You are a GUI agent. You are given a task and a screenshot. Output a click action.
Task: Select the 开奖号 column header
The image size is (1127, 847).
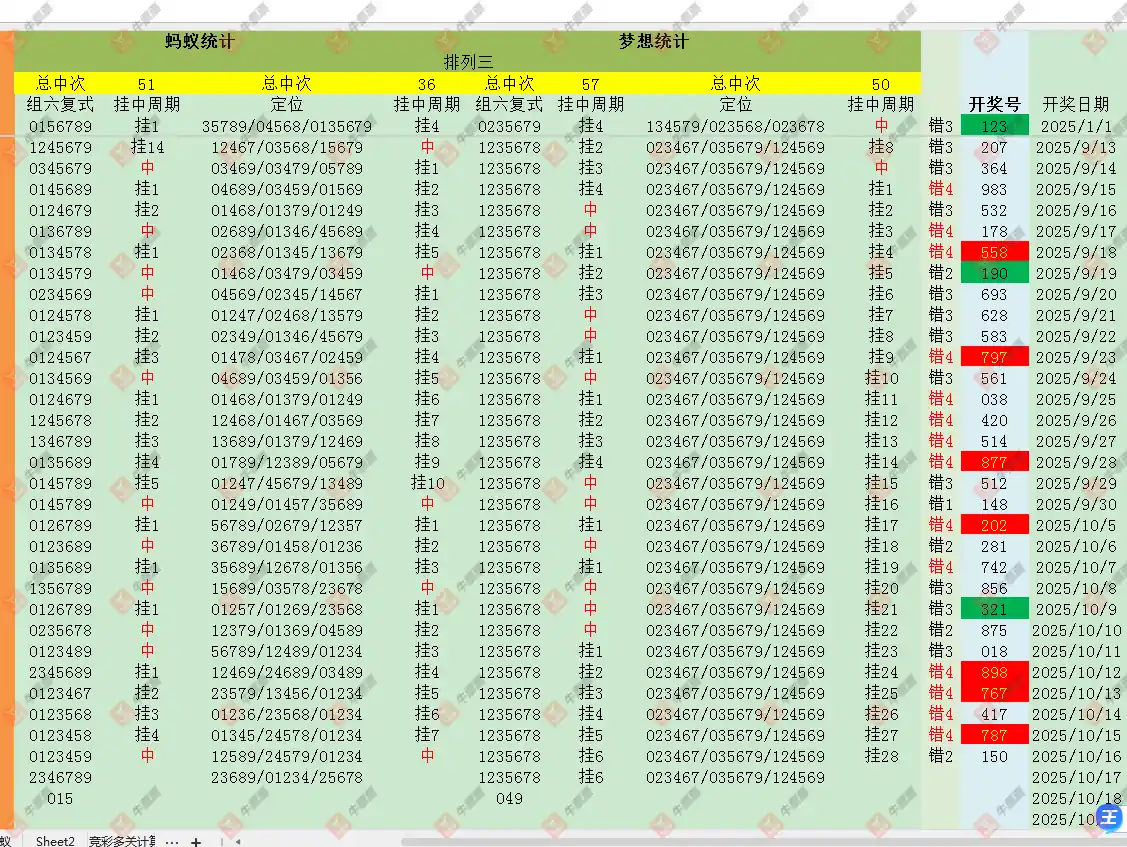tap(994, 104)
